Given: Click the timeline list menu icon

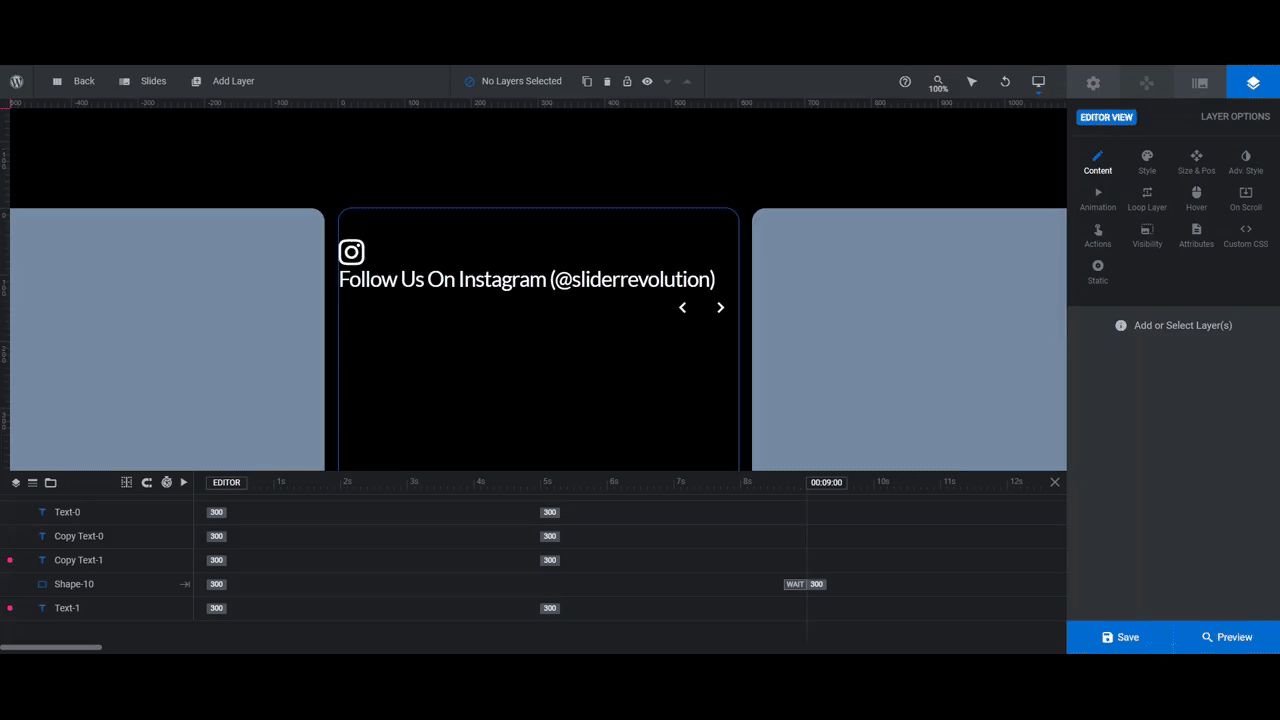Looking at the screenshot, I should (33, 483).
